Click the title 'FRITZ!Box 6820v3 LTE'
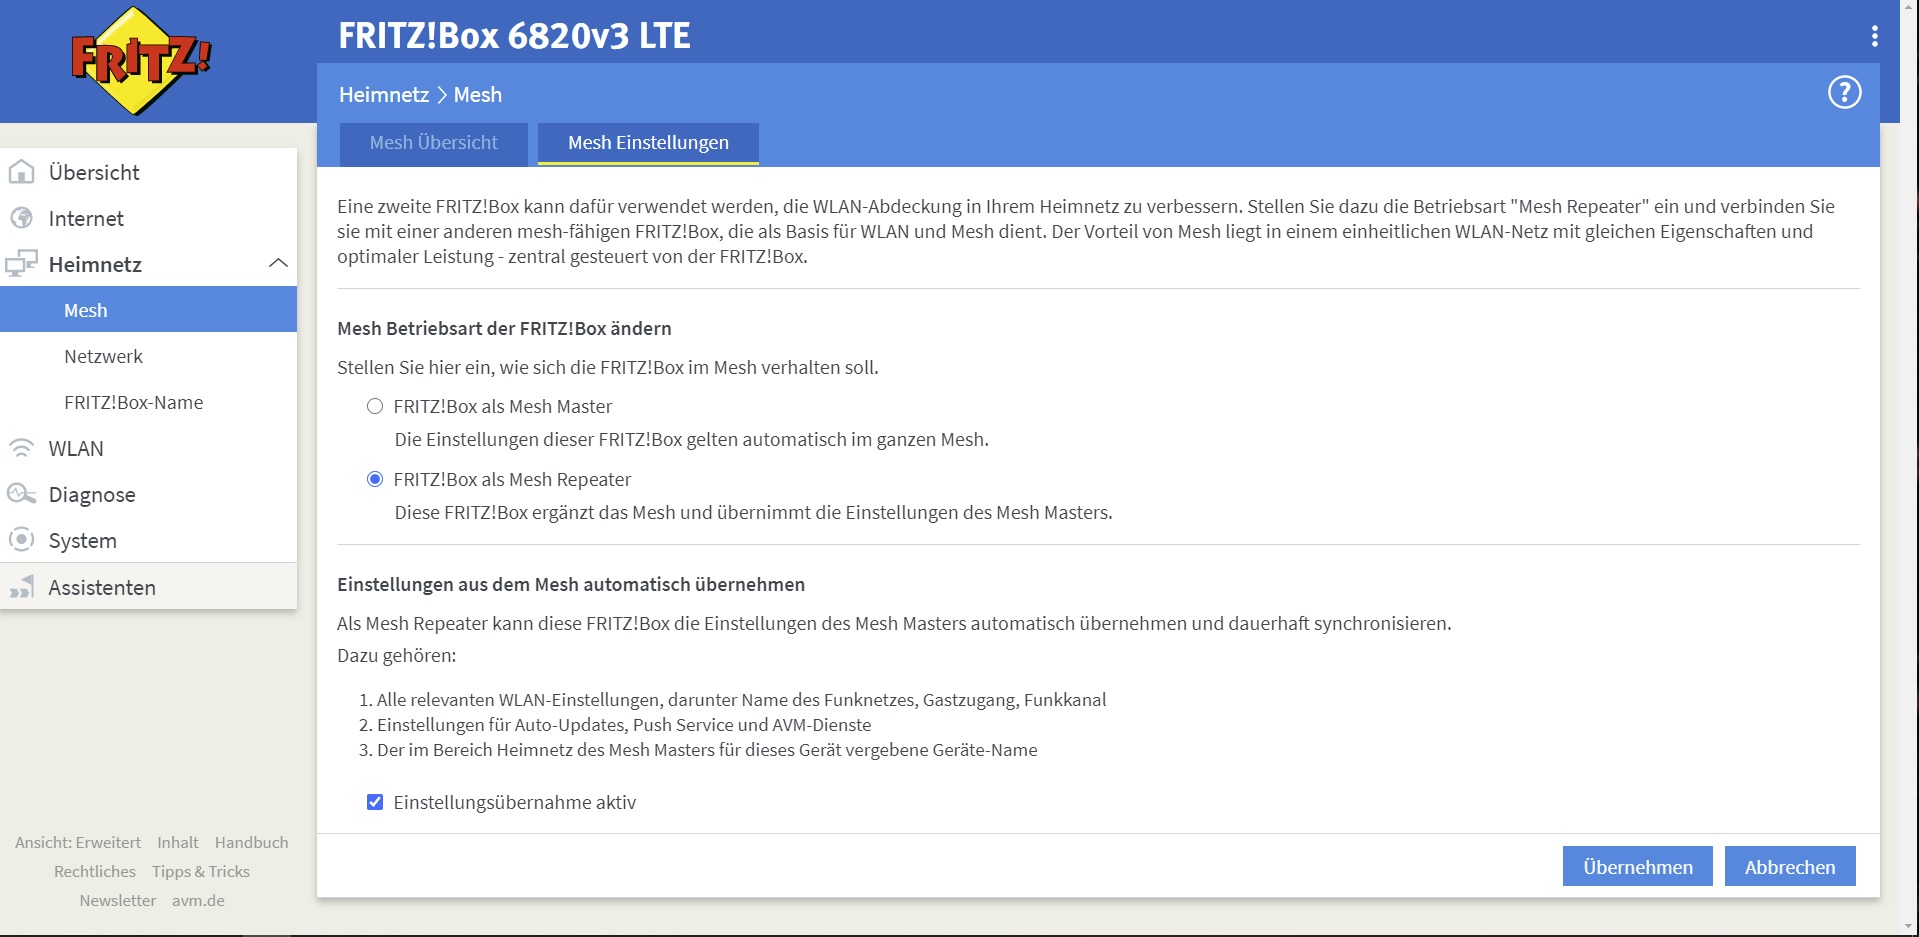 coord(514,36)
